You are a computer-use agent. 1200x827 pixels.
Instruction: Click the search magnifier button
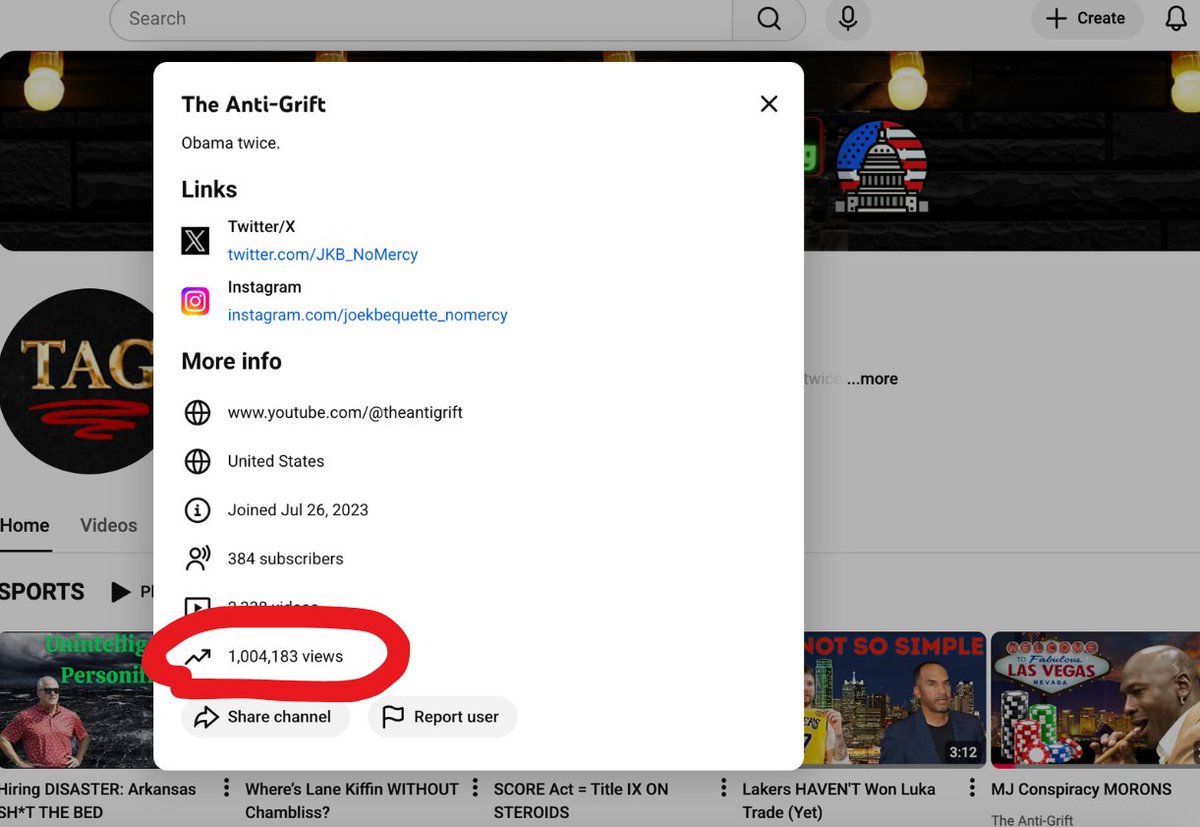click(x=768, y=19)
